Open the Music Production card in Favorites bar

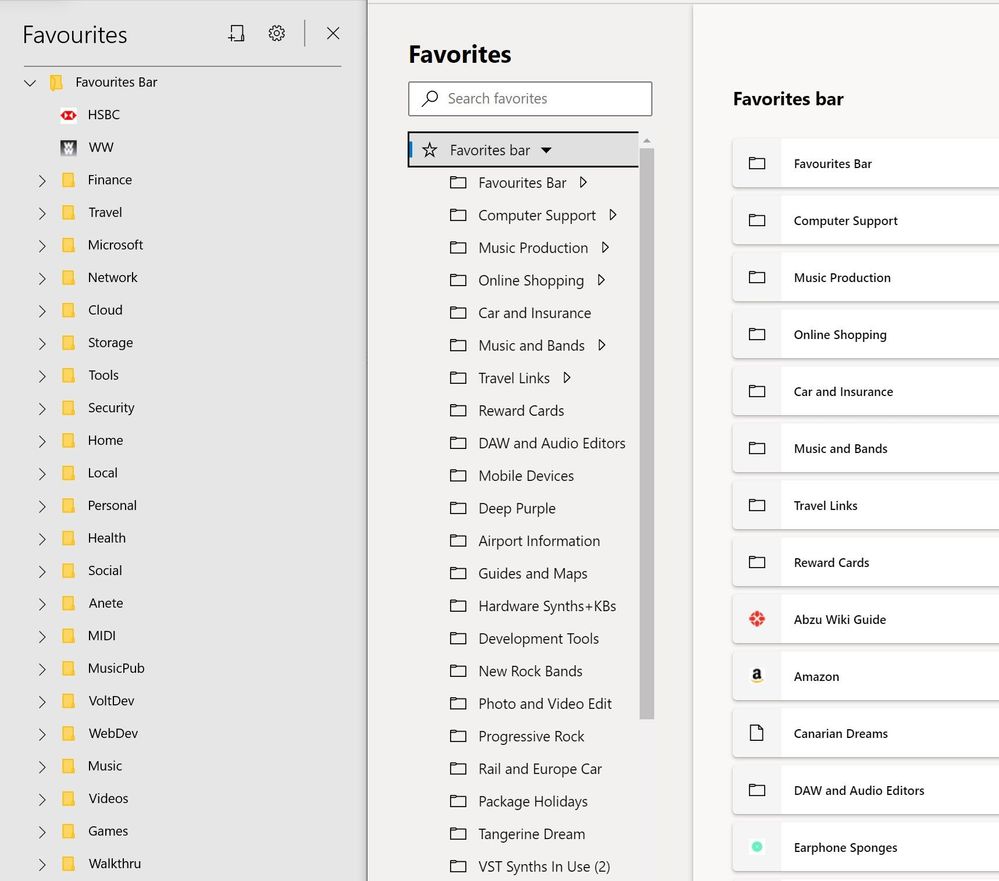[x=865, y=277]
